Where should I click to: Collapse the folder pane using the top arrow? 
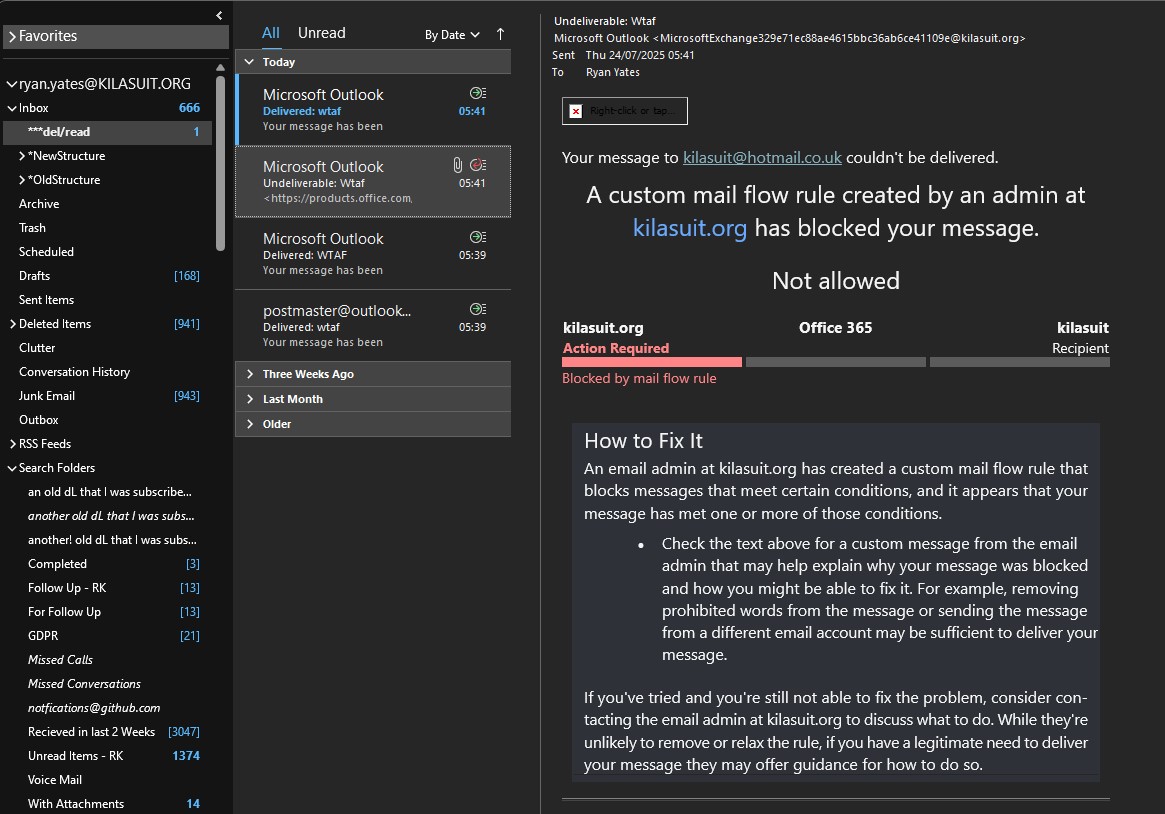(x=219, y=15)
